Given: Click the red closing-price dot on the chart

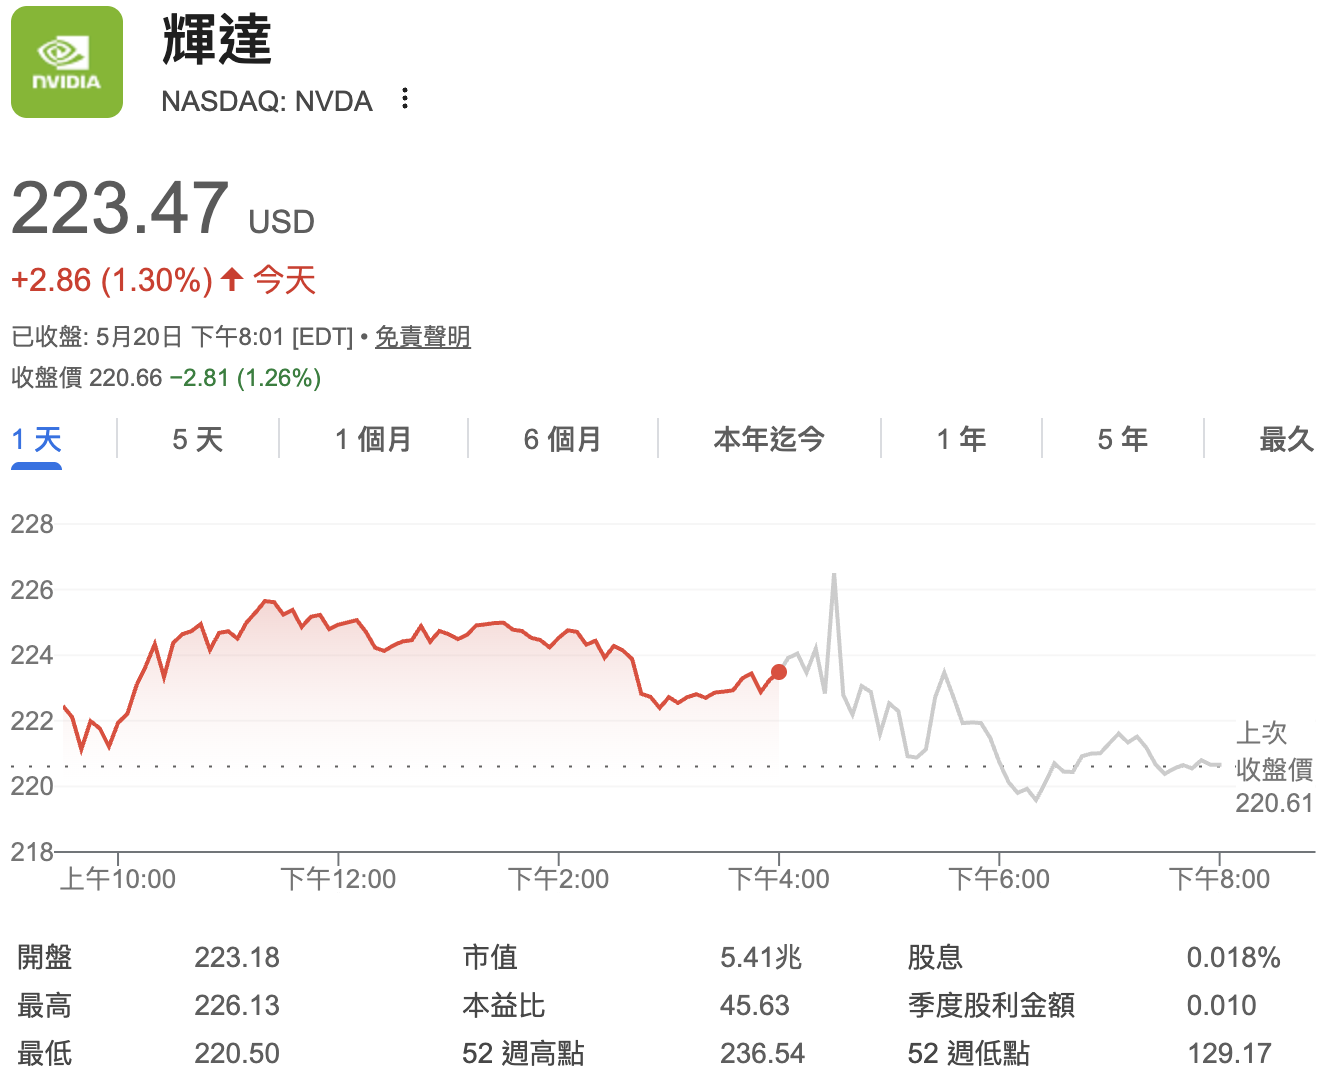Looking at the screenshot, I should click(x=779, y=672).
